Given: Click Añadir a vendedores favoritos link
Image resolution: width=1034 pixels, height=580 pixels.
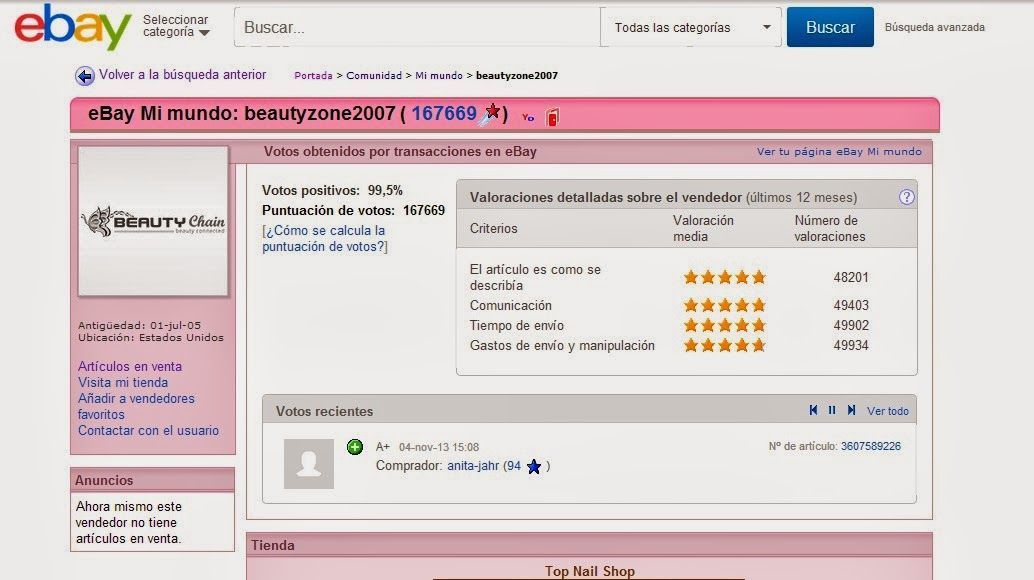Looking at the screenshot, I should 136,406.
